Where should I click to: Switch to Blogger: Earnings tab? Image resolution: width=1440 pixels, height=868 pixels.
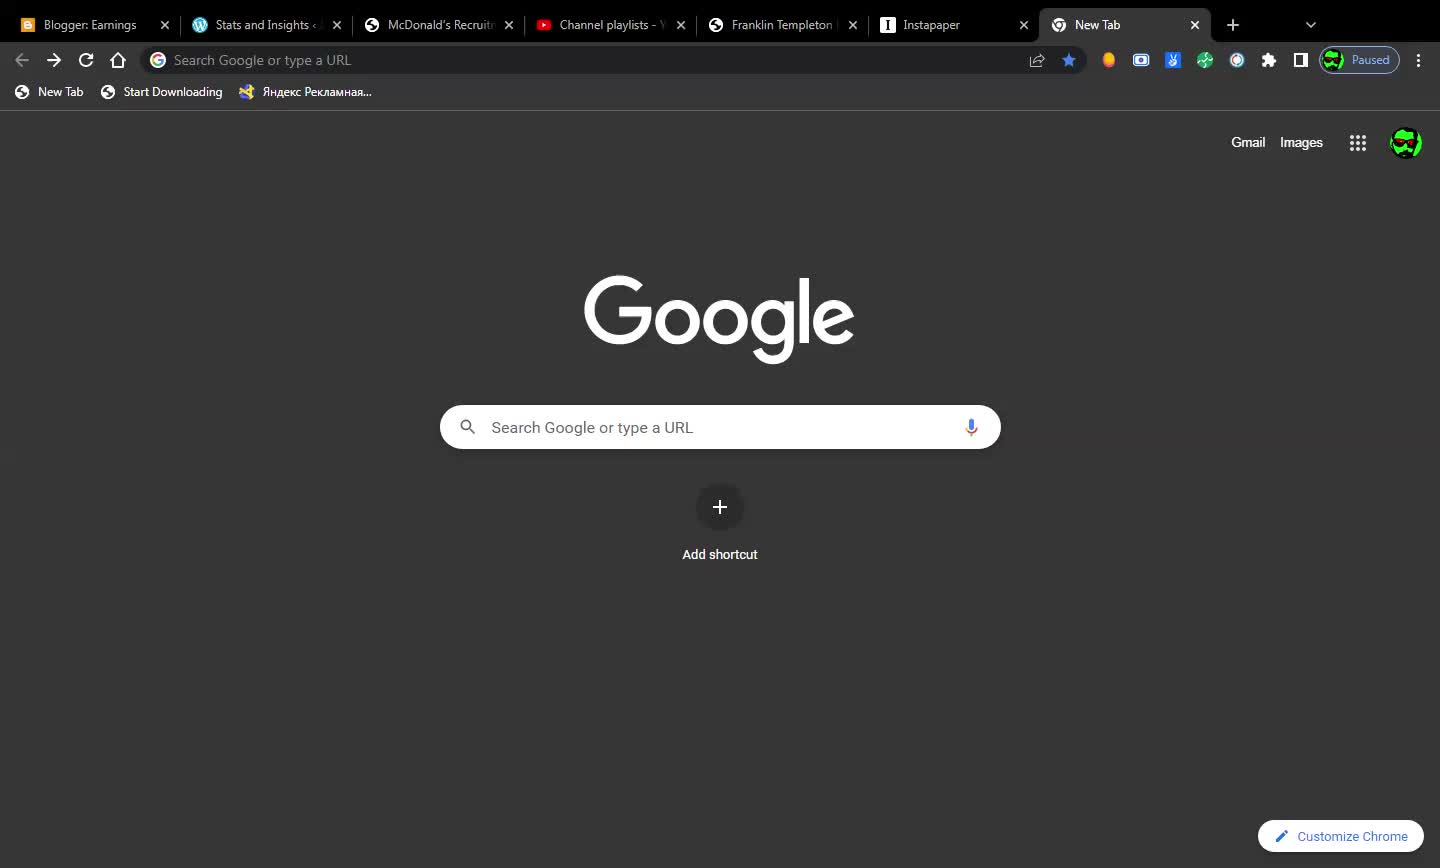(95, 25)
